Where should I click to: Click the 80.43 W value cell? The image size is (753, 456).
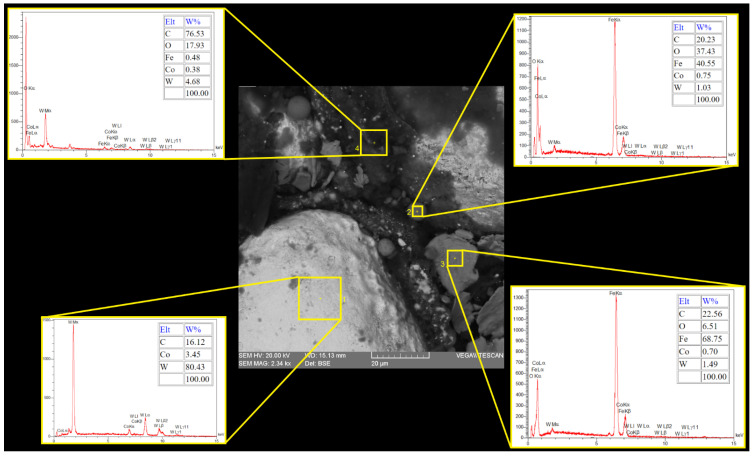coord(197,367)
